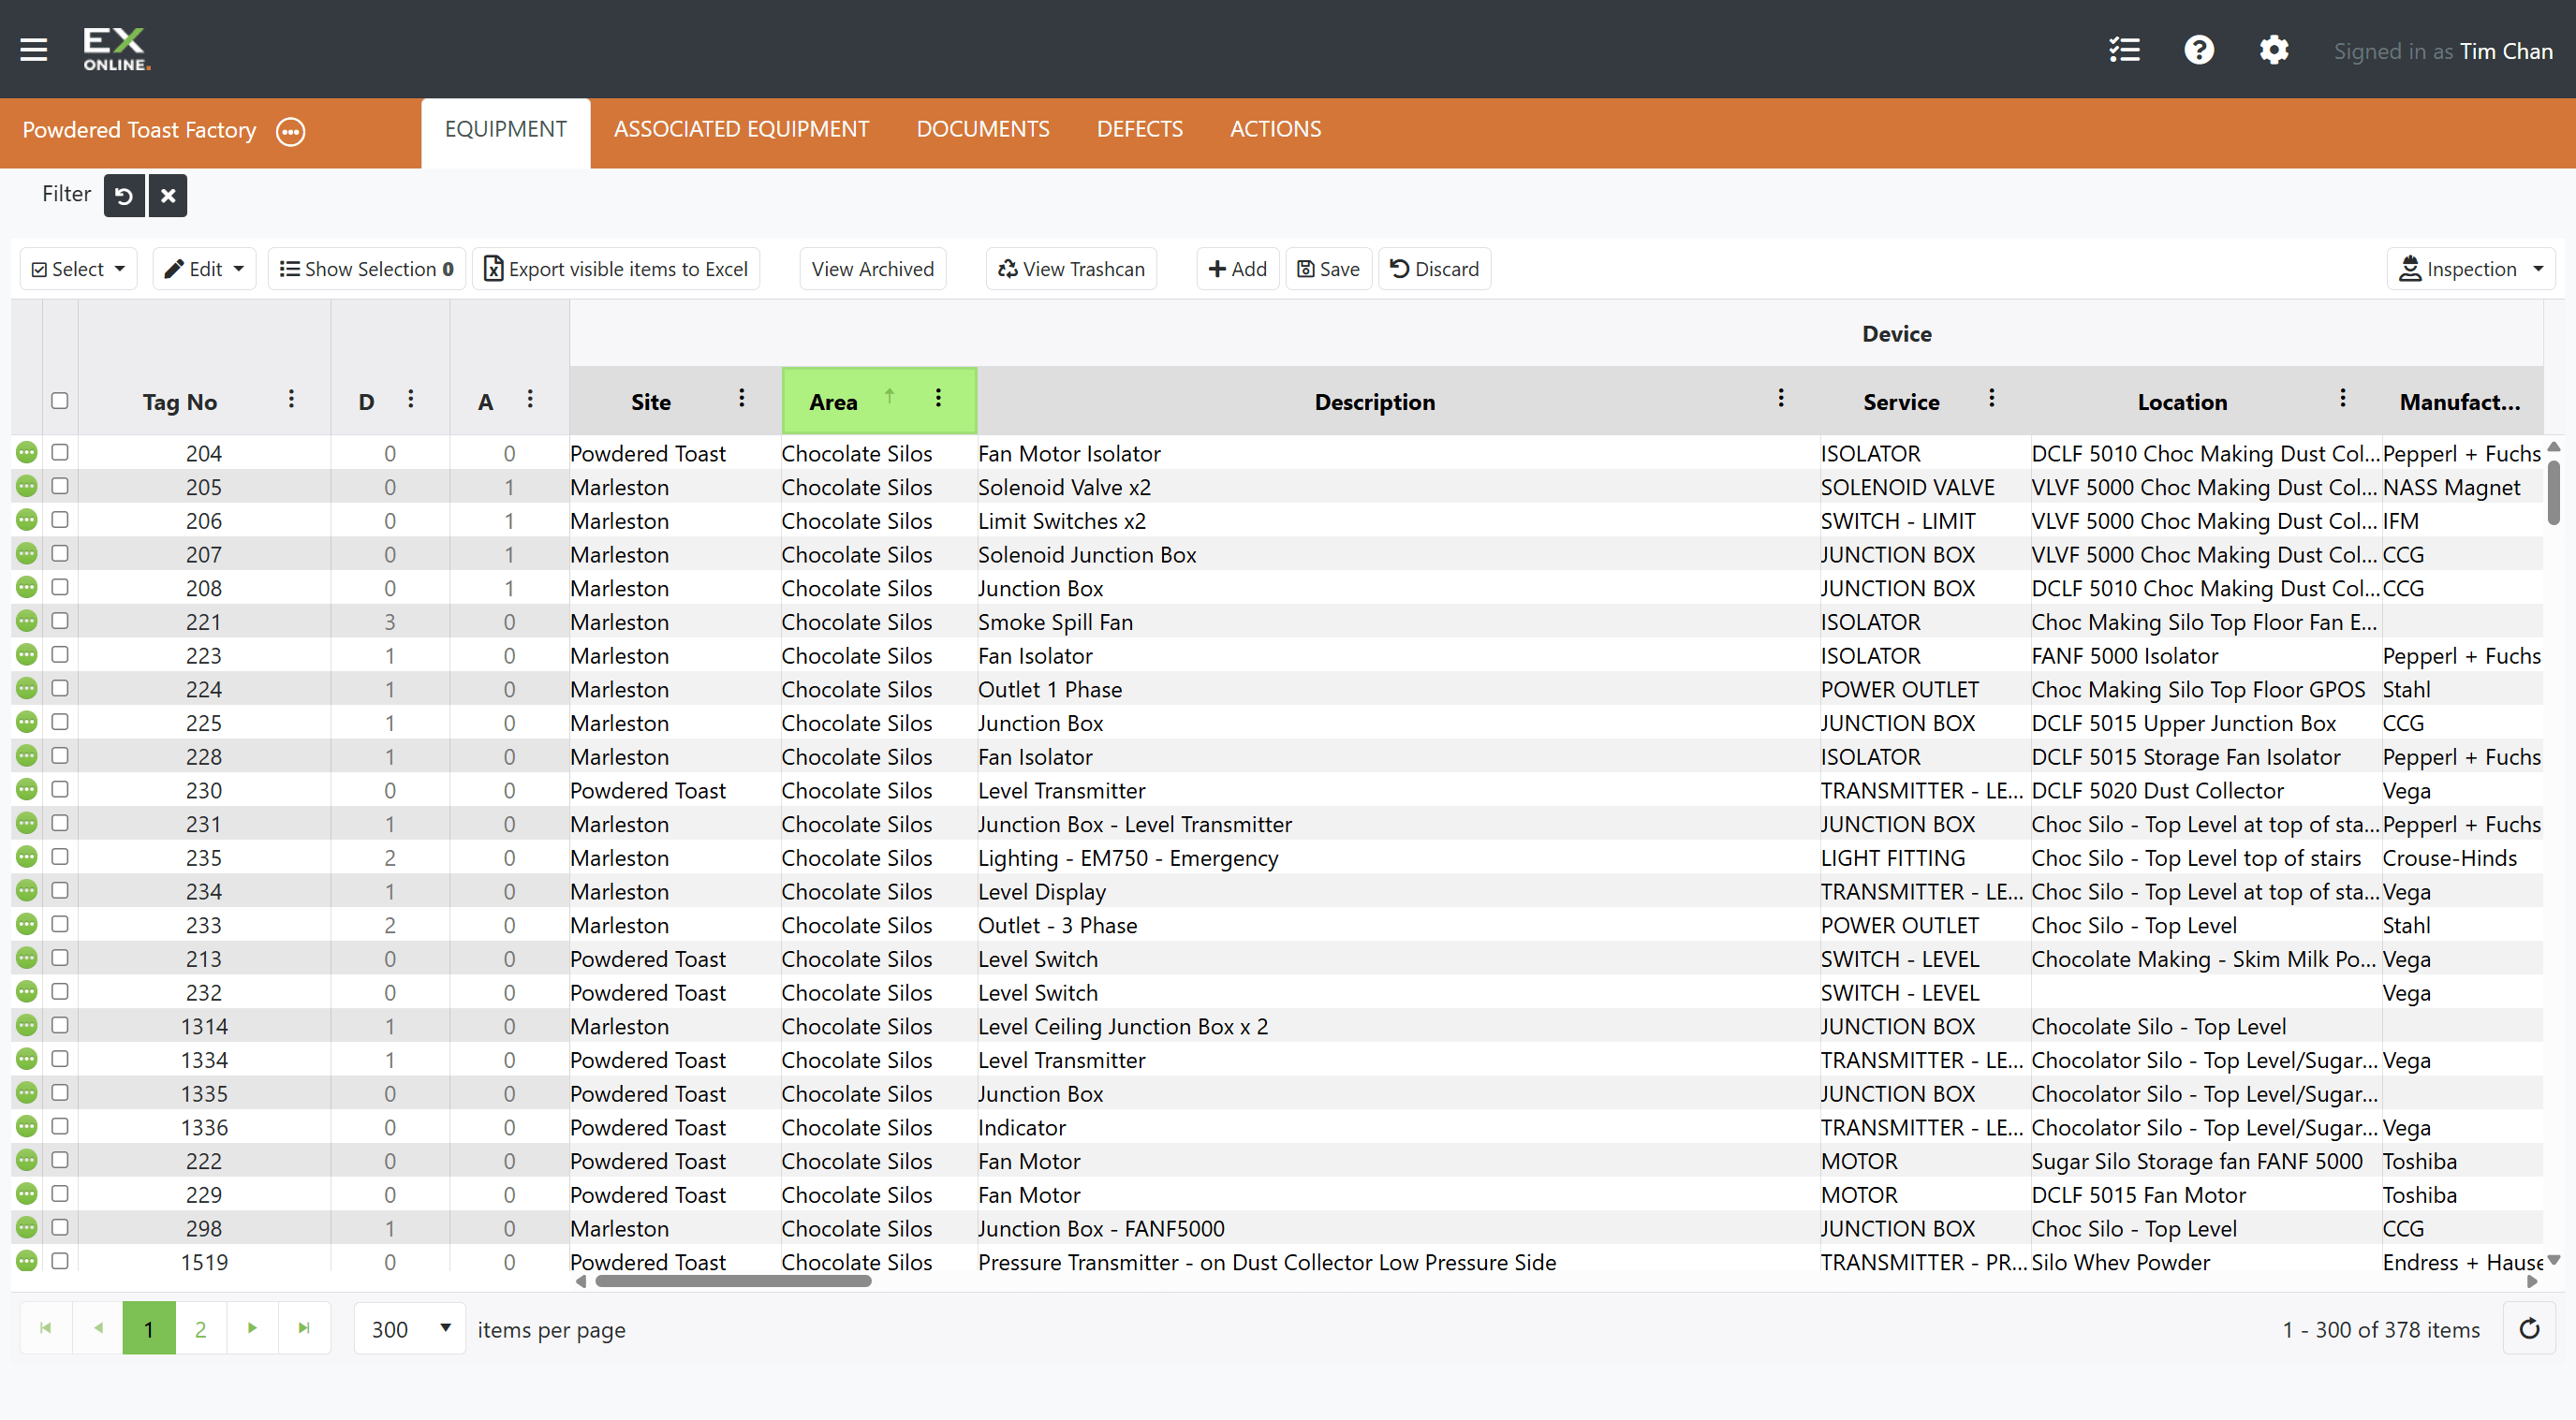Open the help question mark icon
Viewport: 2576px width, 1420px height.
[x=2199, y=50]
